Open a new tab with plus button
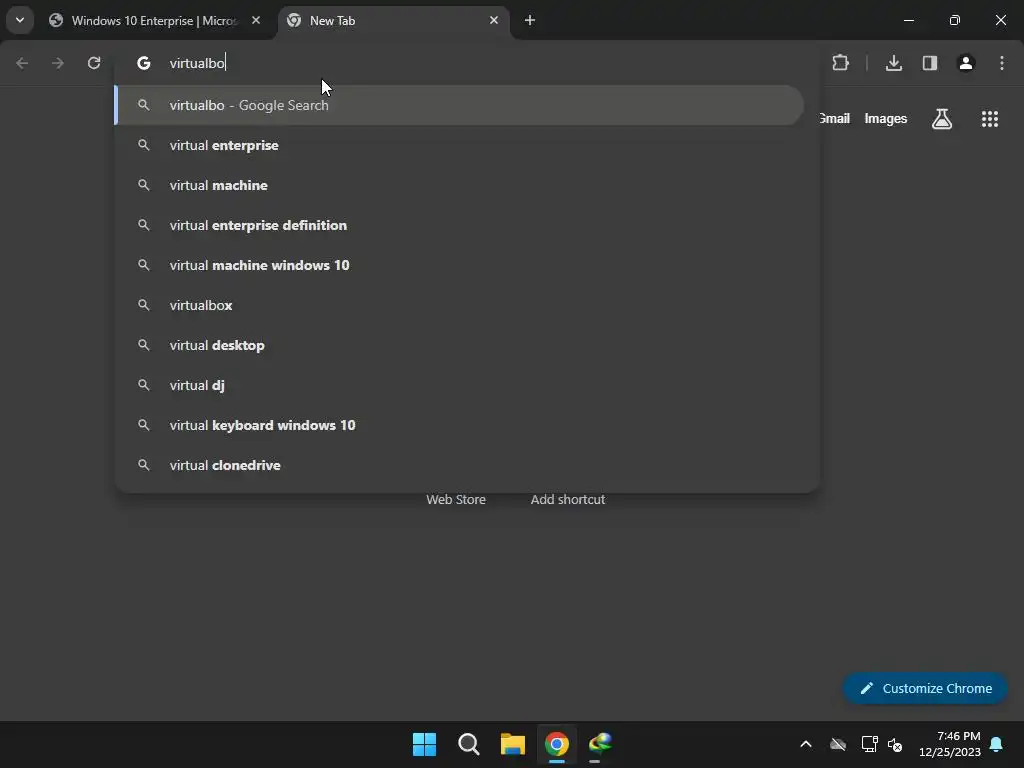 tap(530, 20)
